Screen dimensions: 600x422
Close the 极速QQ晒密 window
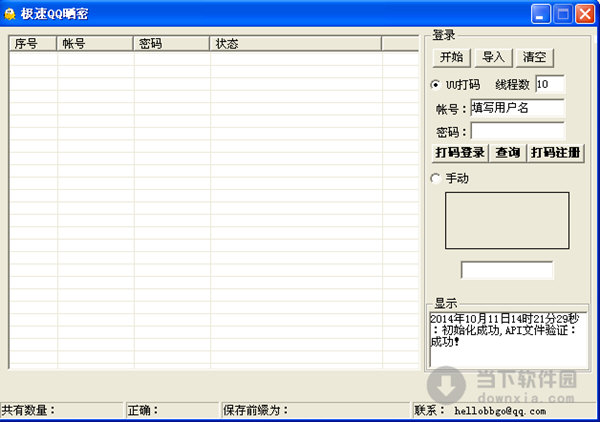click(x=585, y=14)
